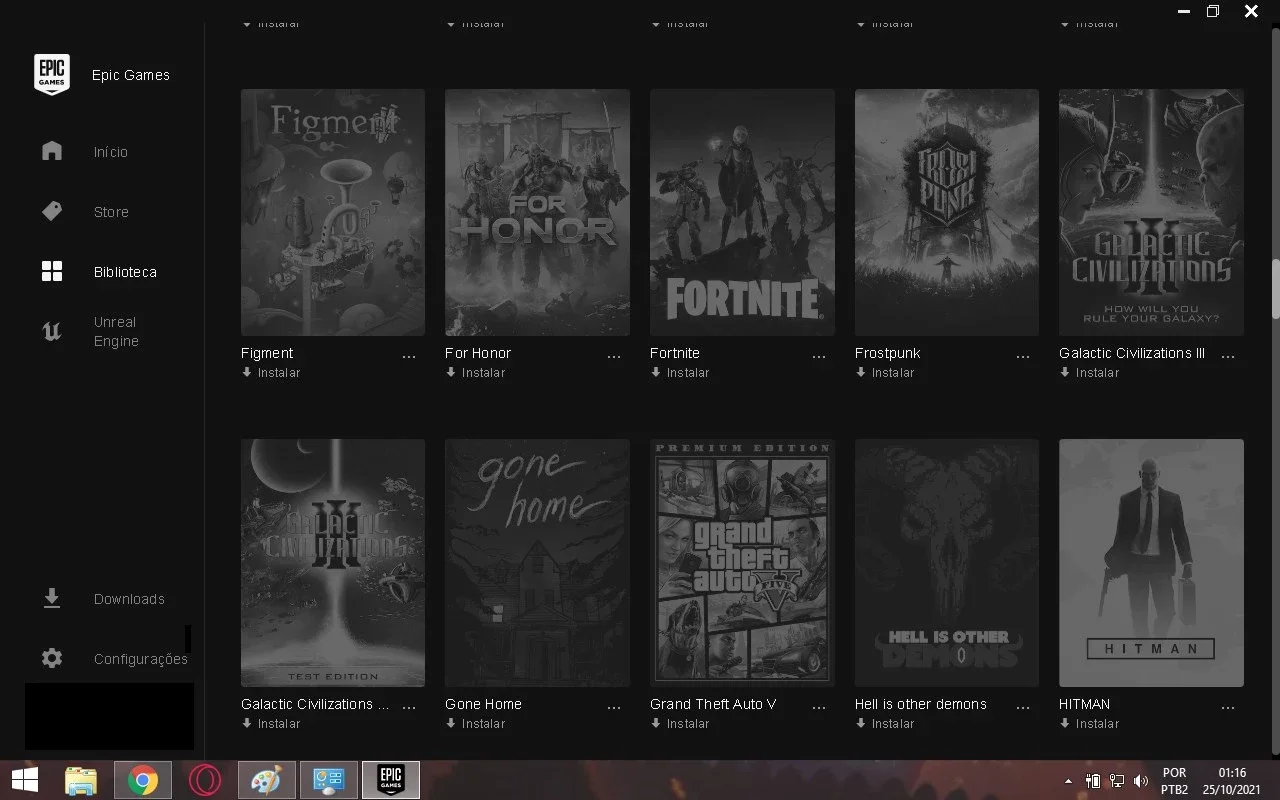1280x800 pixels.
Task: Show hidden tray icons arrow
Action: 1069,780
